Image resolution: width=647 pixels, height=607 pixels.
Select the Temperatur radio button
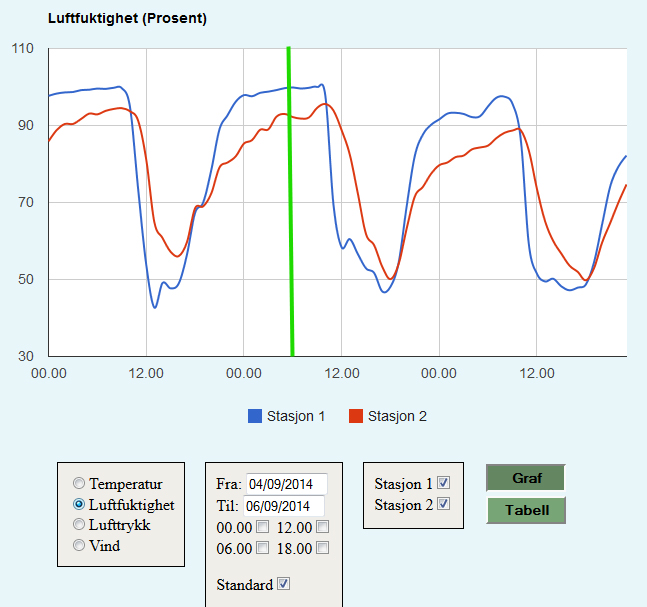point(80,484)
